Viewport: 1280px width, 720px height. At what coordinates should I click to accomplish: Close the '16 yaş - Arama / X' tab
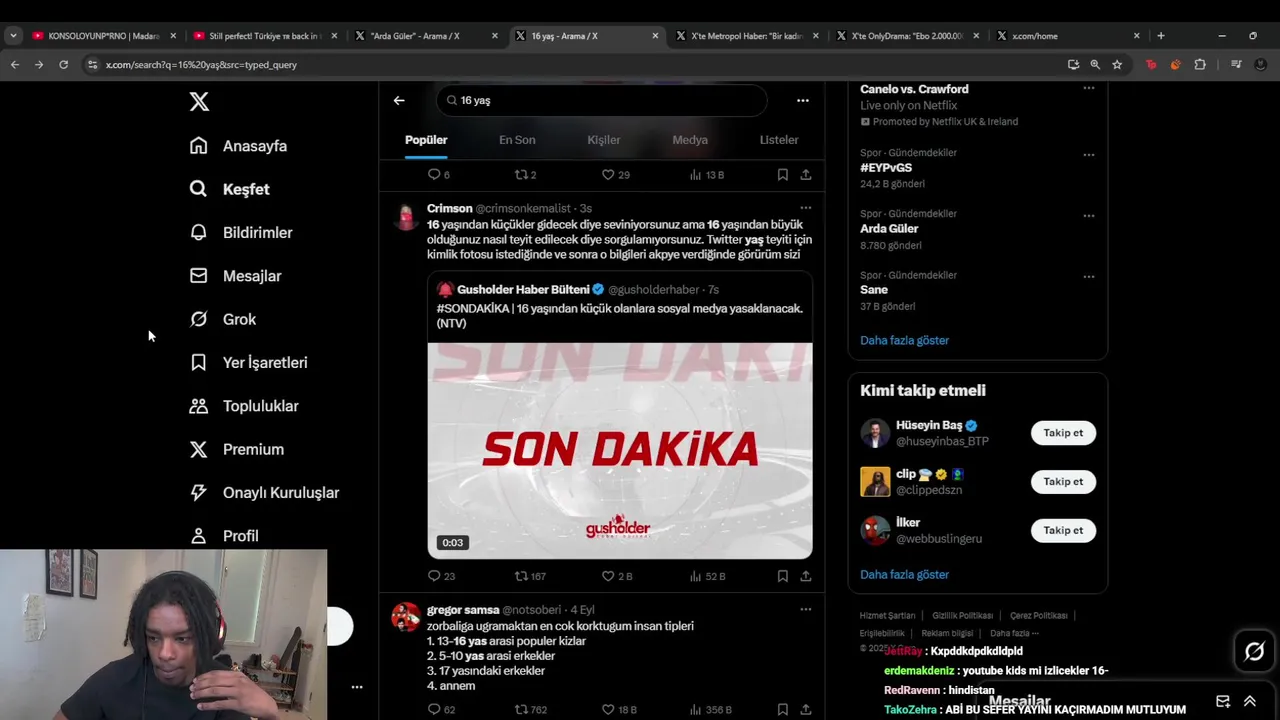pos(655,36)
